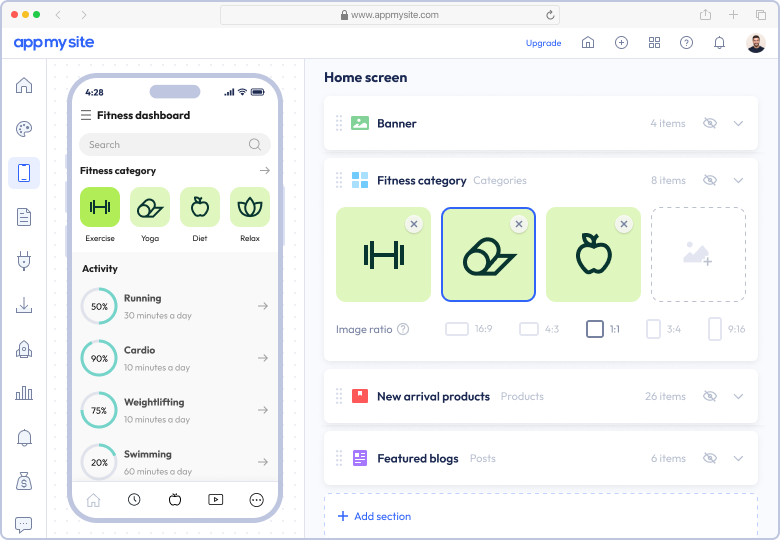The height and width of the screenshot is (540, 780).
Task: Click the plus circle create icon in header
Action: [621, 43]
